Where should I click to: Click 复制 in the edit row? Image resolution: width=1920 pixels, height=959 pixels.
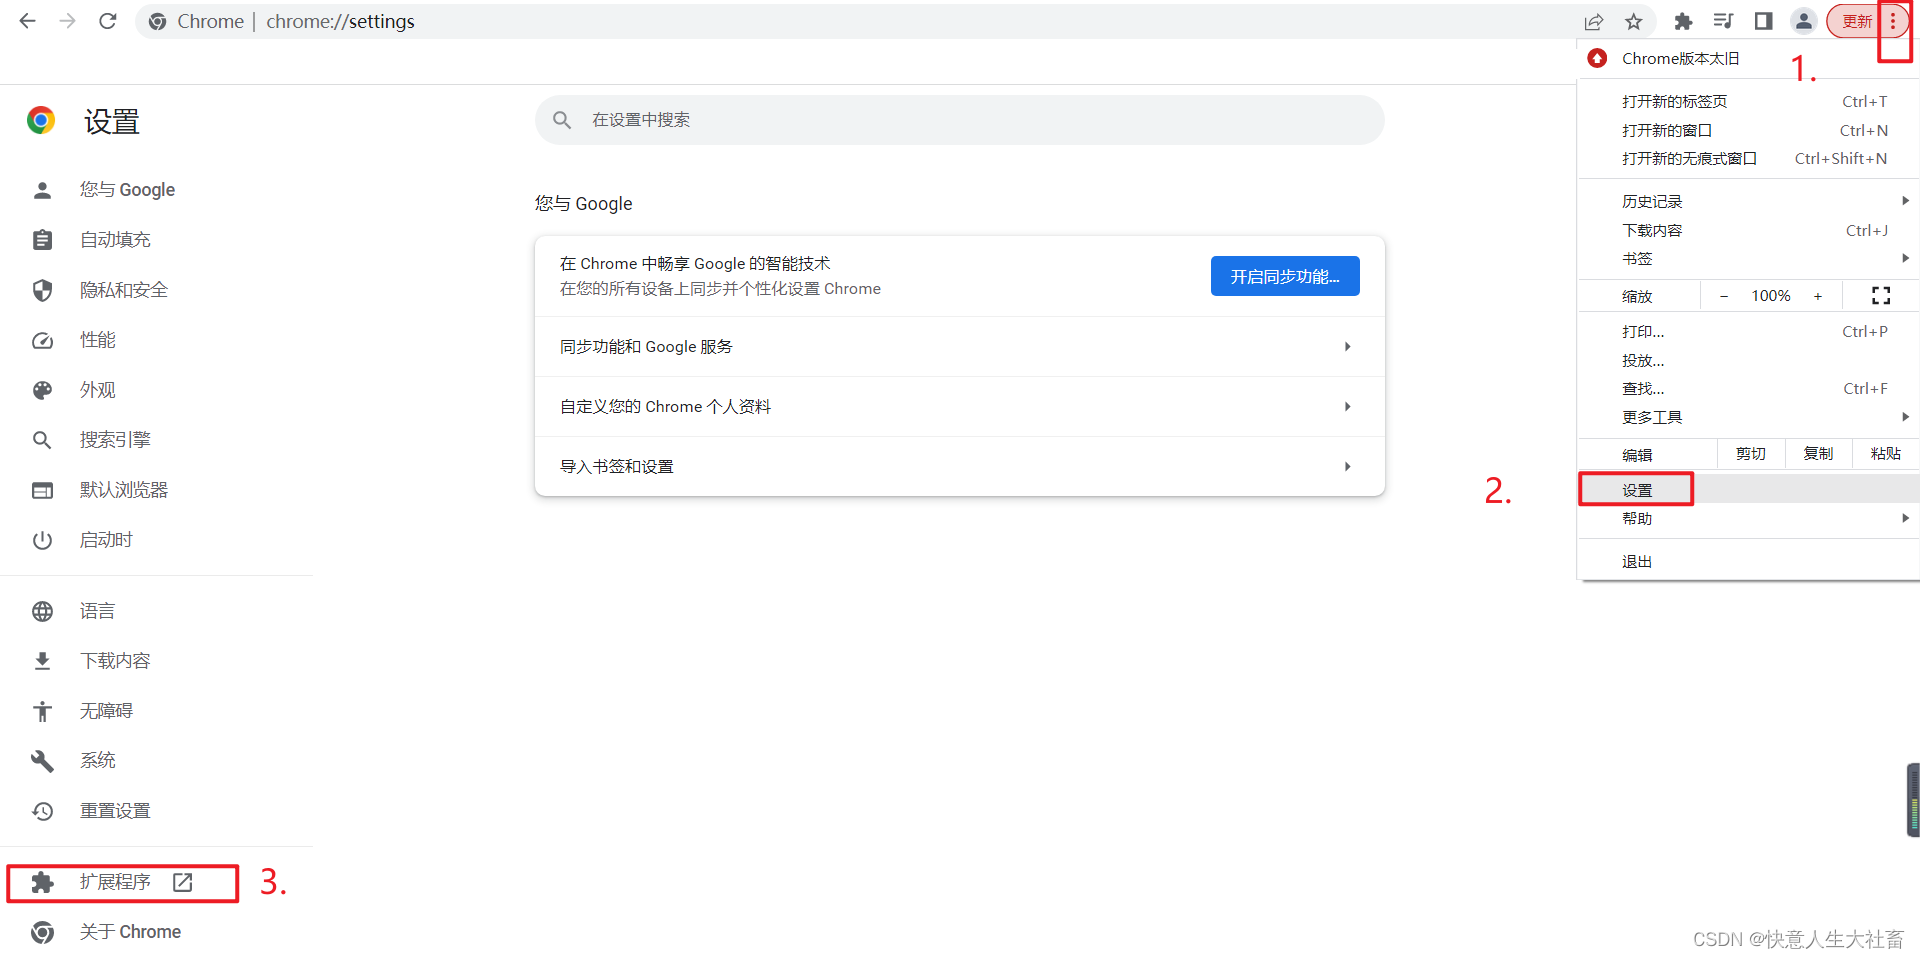pyautogui.click(x=1818, y=454)
